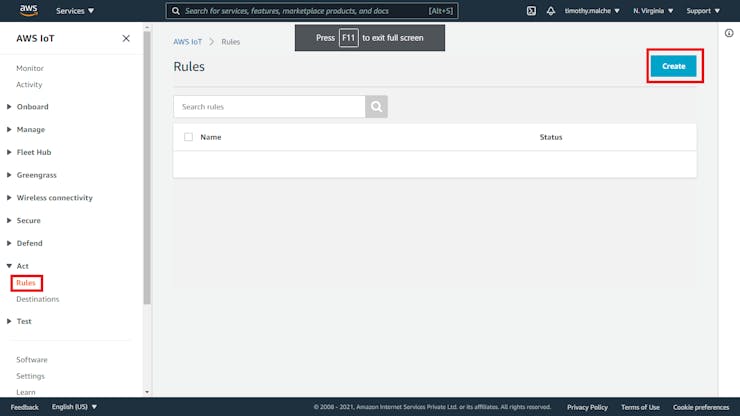Focus the top services search bar
This screenshot has width=740, height=416.
coord(312,11)
